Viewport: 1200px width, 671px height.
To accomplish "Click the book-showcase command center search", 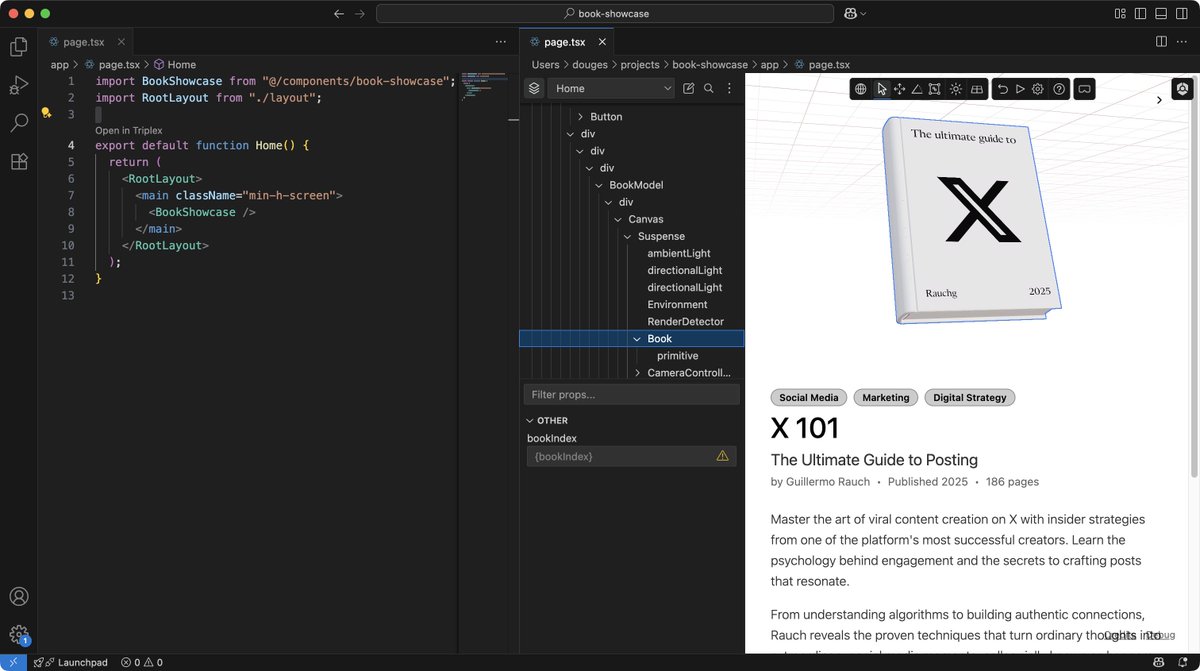I will (x=605, y=13).
